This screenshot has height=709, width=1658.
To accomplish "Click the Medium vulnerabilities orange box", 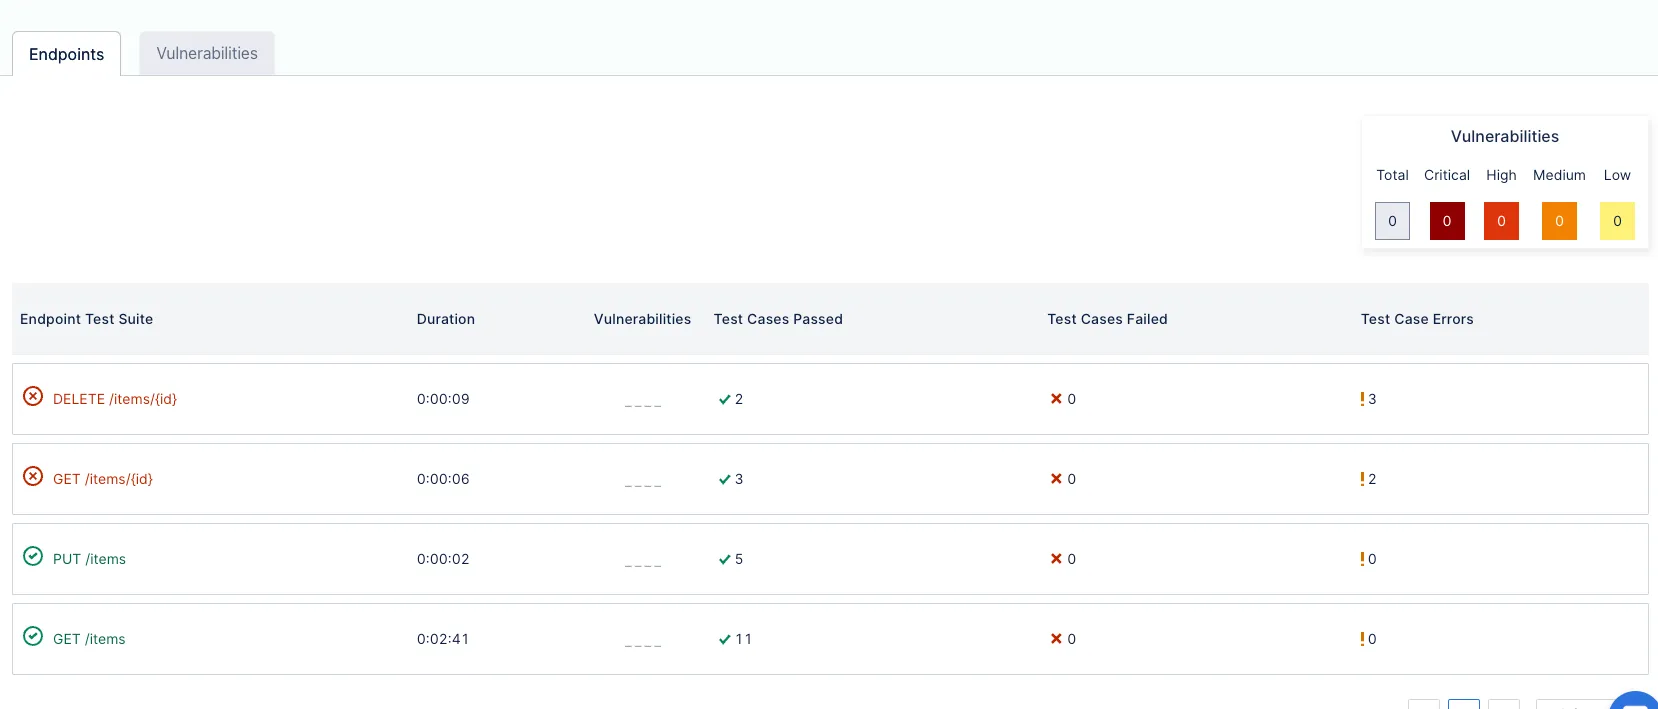I will [1559, 221].
